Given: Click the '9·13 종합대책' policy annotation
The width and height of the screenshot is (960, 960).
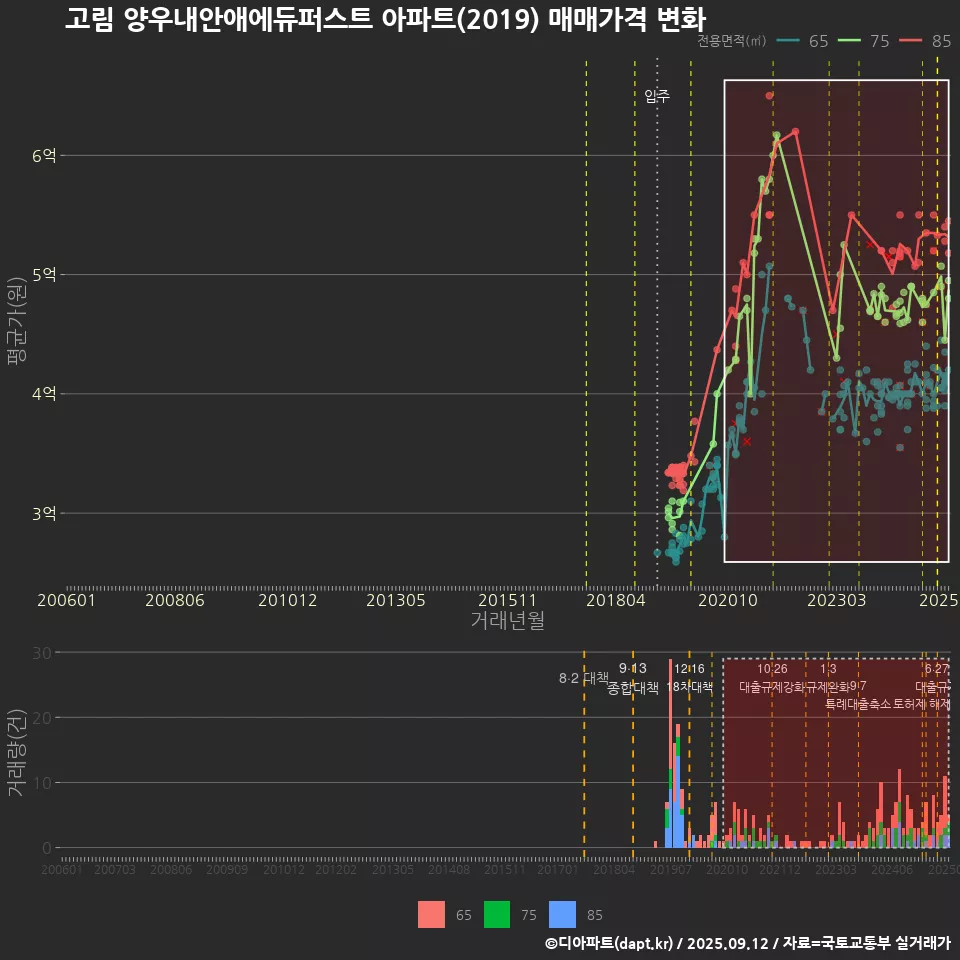Looking at the screenshot, I should 632,678.
